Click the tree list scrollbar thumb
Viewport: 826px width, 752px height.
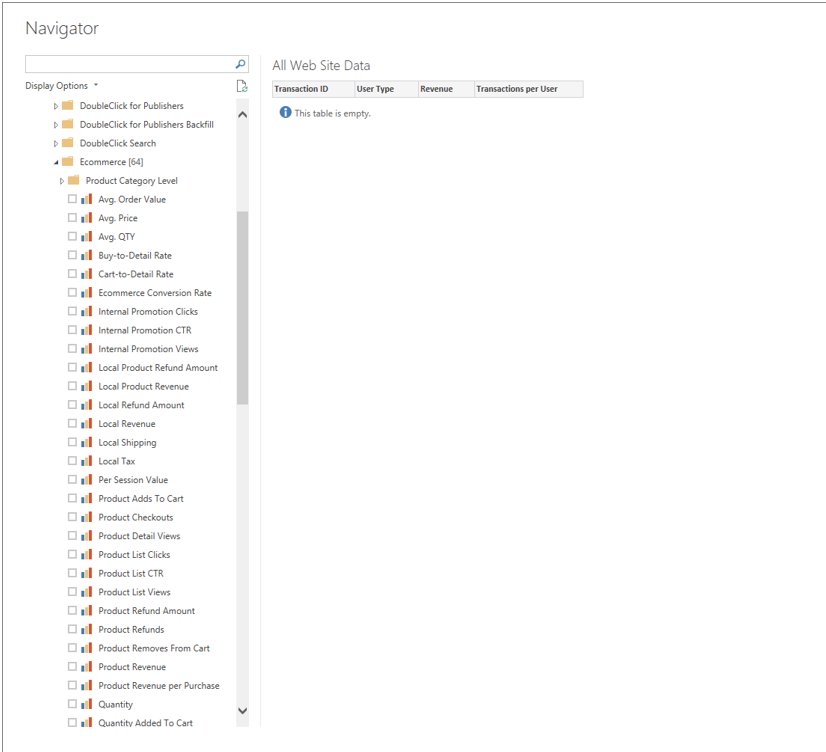(x=242, y=308)
